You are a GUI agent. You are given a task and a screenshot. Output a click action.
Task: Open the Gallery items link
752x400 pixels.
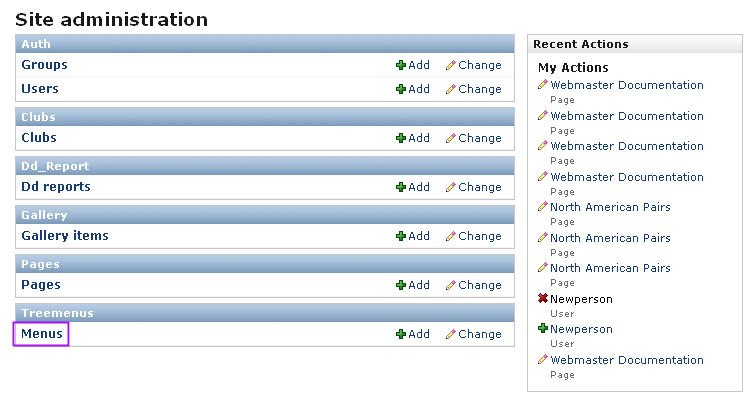(x=65, y=236)
